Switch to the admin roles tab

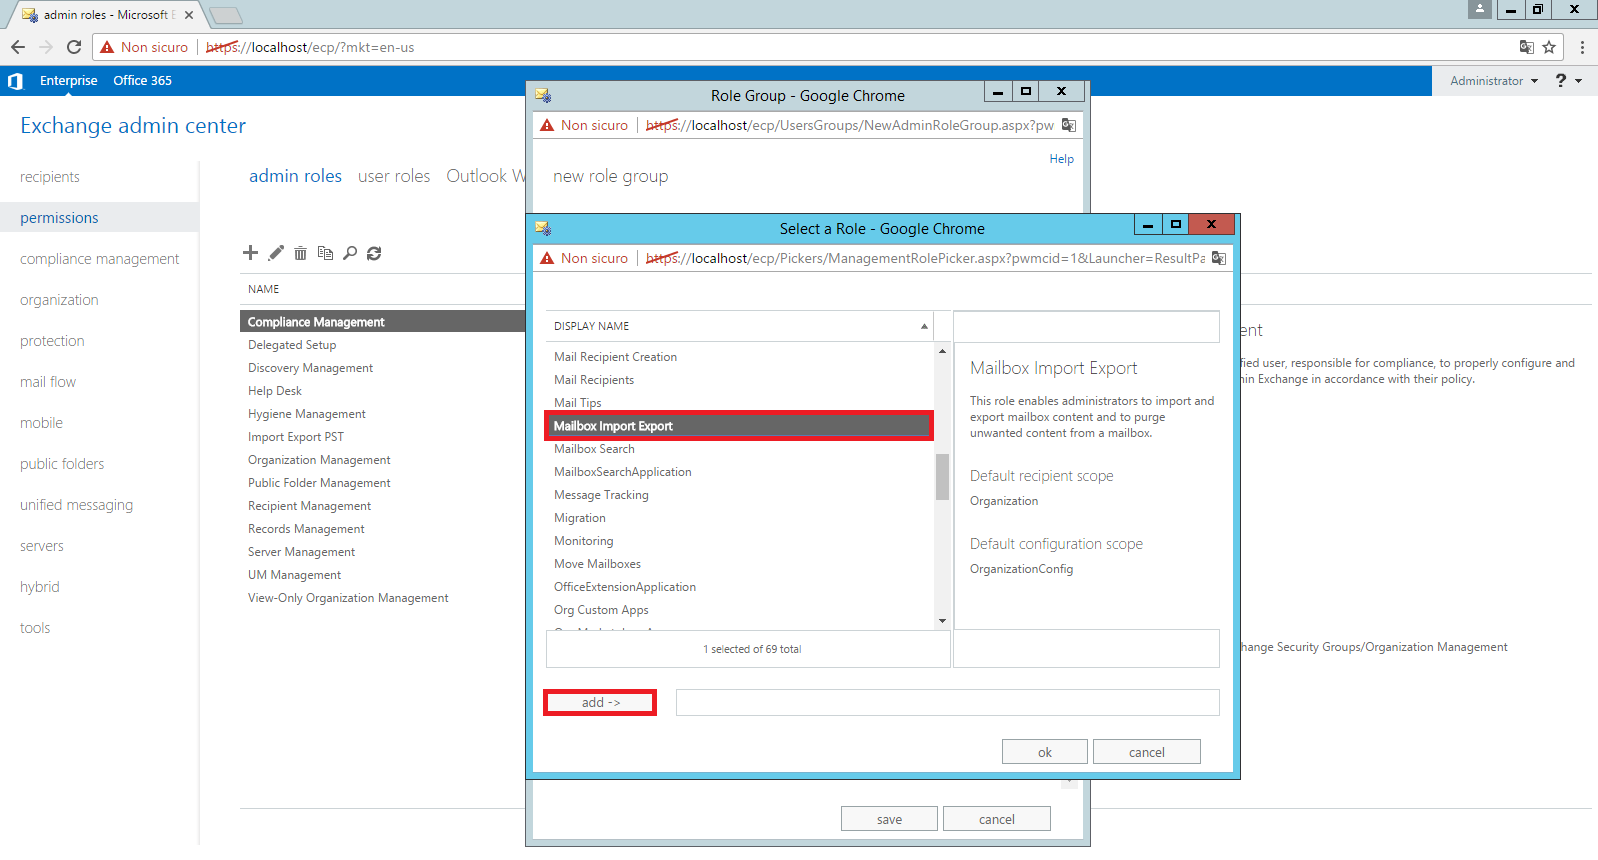tap(295, 176)
